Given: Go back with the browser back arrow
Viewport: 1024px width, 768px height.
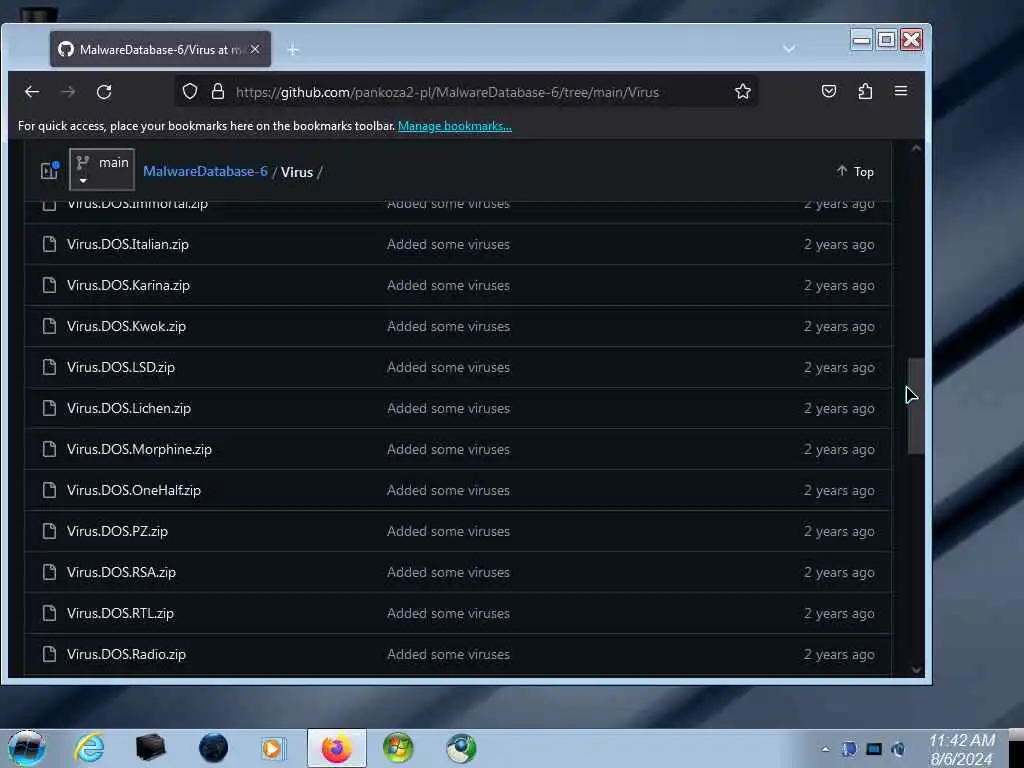Looking at the screenshot, I should click(32, 92).
